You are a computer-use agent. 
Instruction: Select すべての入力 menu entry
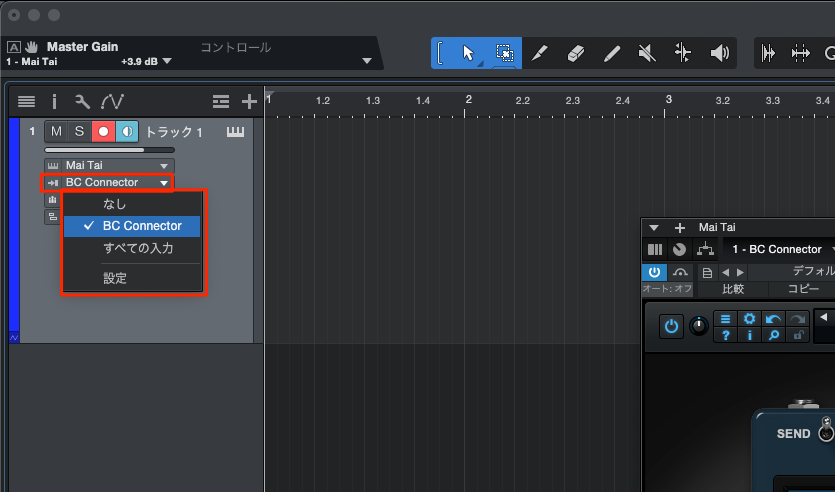pyautogui.click(x=132, y=248)
